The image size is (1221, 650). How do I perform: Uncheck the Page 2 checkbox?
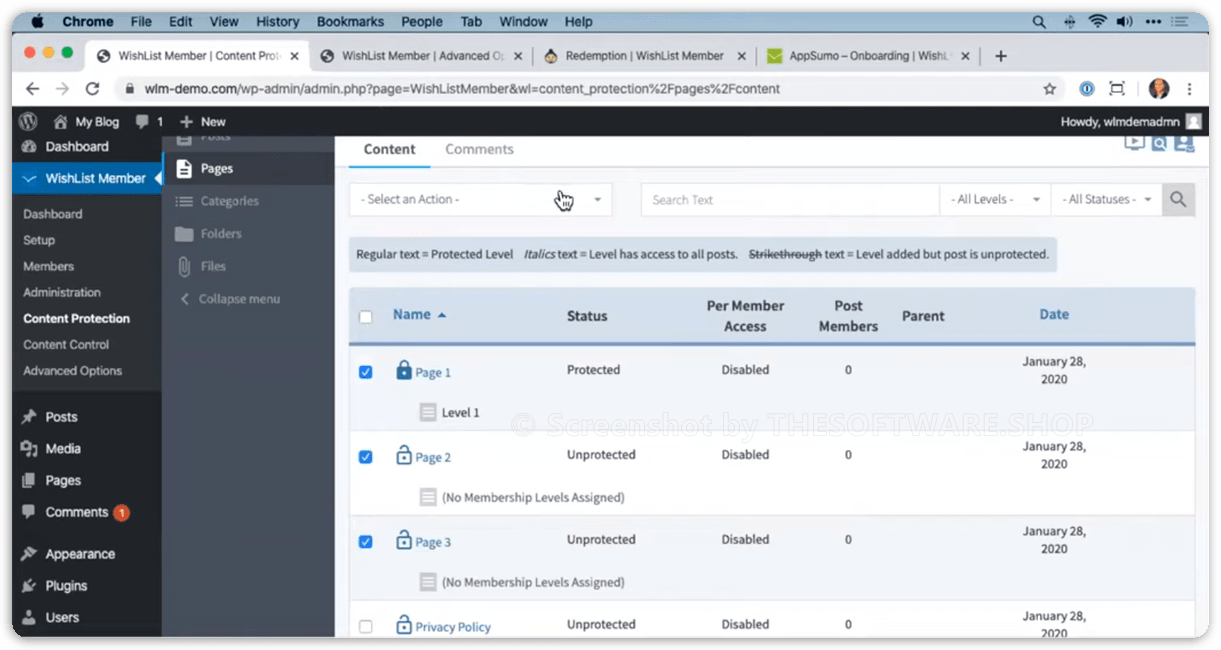(x=366, y=457)
